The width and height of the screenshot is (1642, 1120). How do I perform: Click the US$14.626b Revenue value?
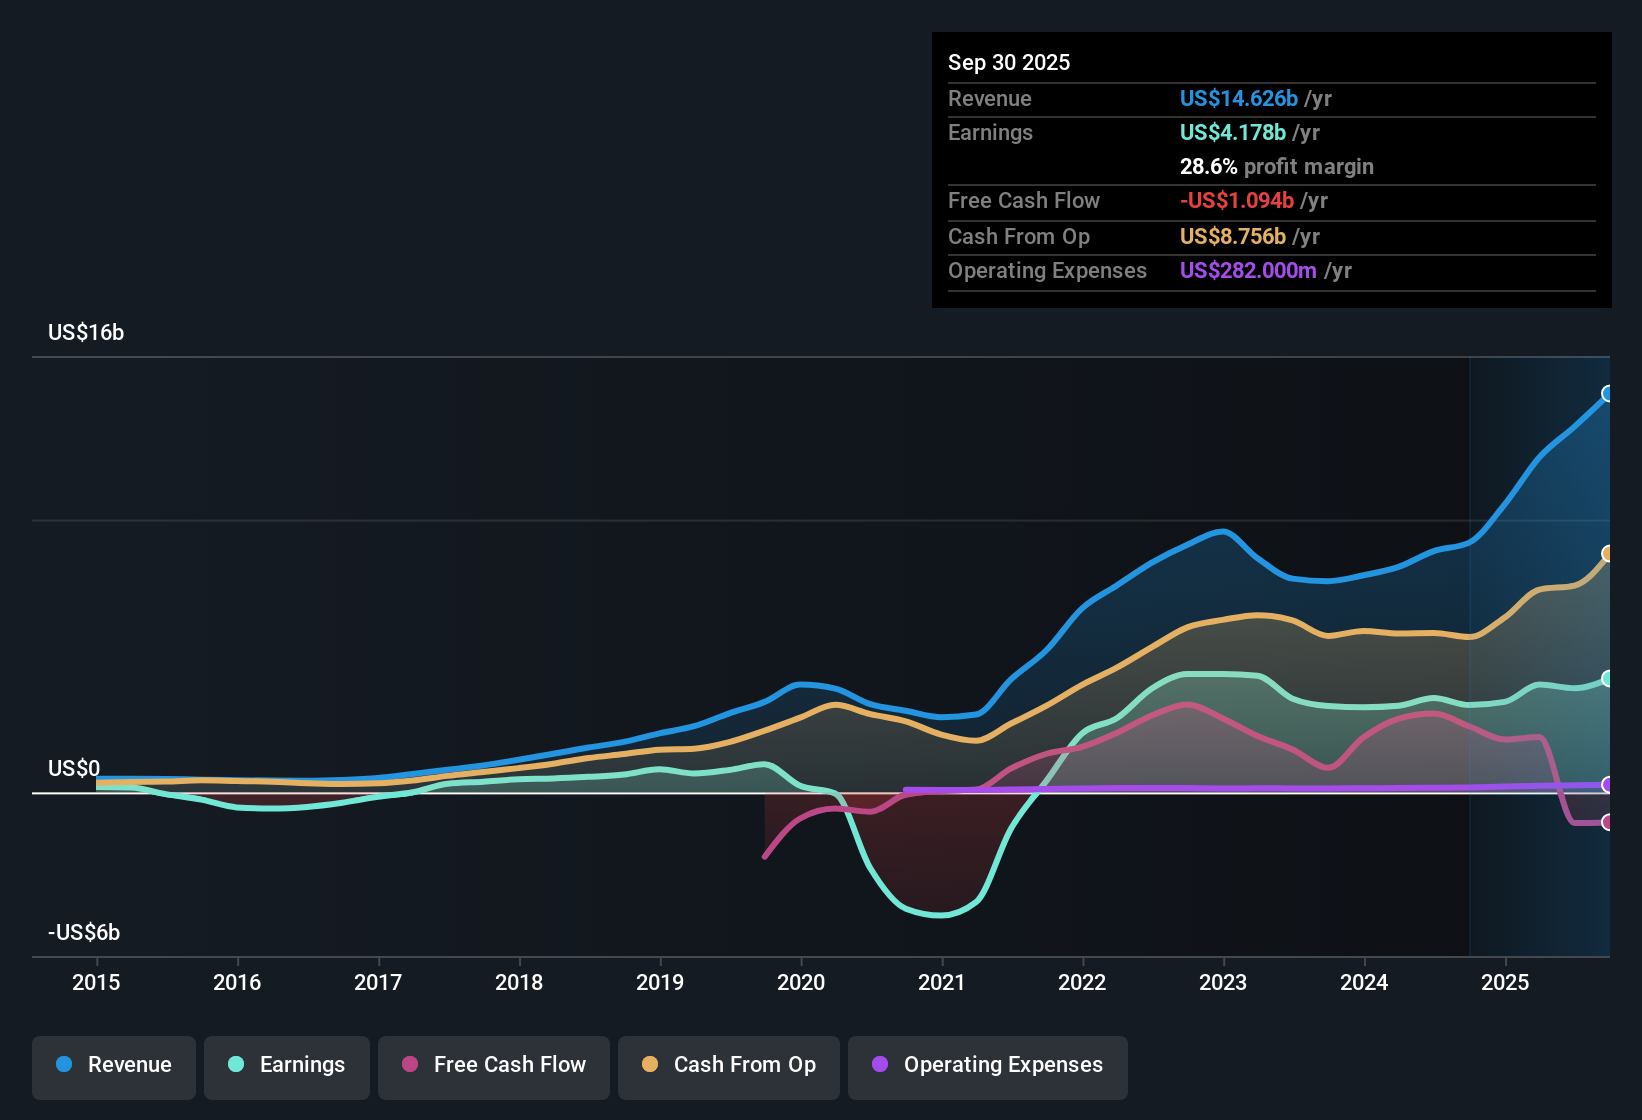point(1237,98)
